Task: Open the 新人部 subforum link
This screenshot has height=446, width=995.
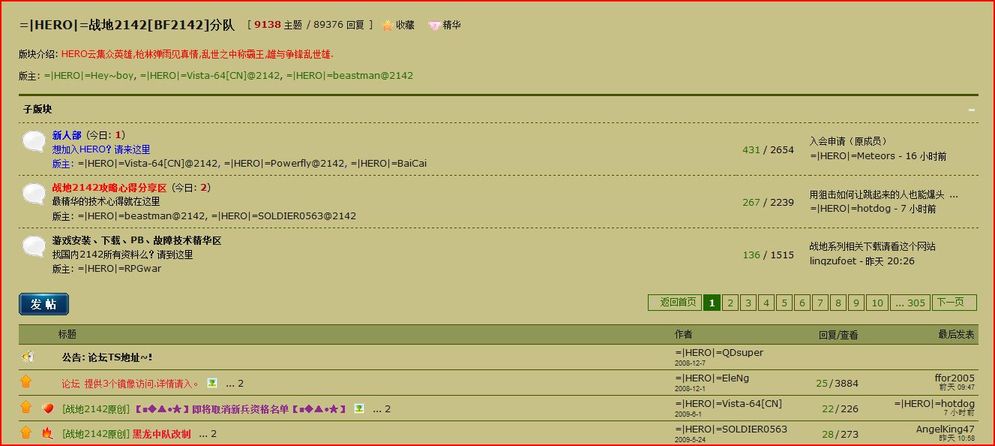Action: (67, 135)
